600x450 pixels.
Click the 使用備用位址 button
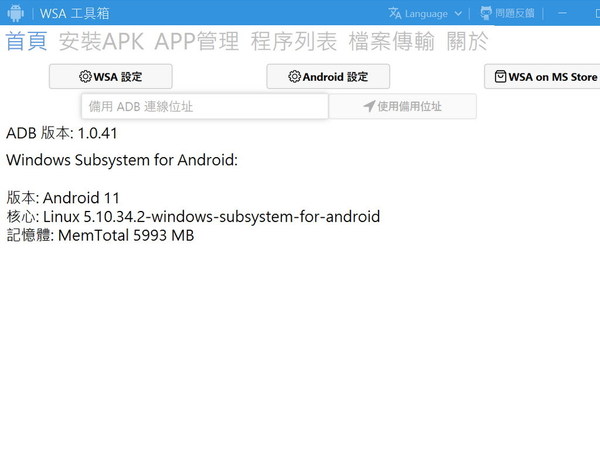coord(403,106)
